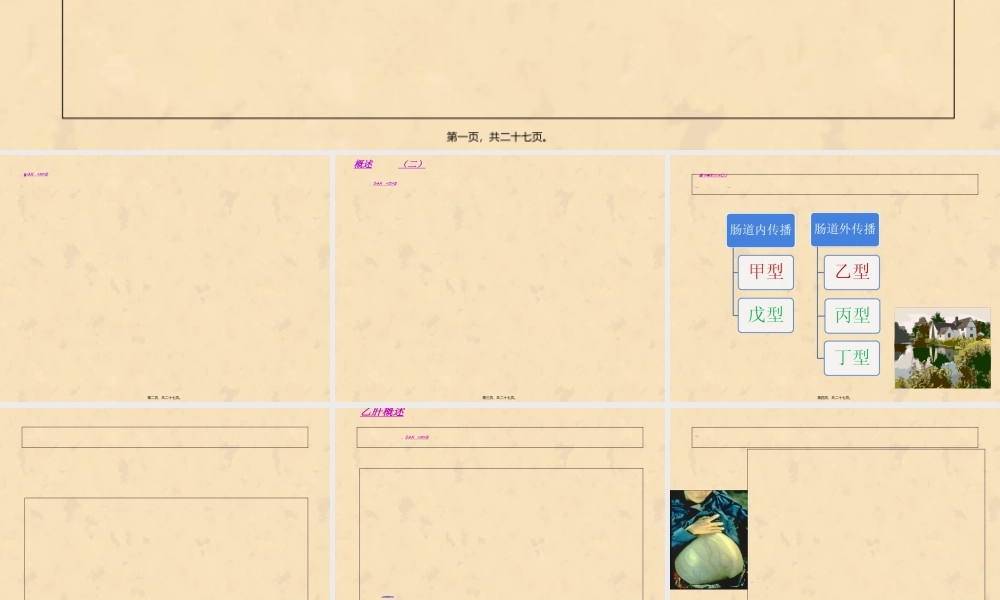
Task: Click the 肠道内传播 blue header box
Action: (x=760, y=229)
